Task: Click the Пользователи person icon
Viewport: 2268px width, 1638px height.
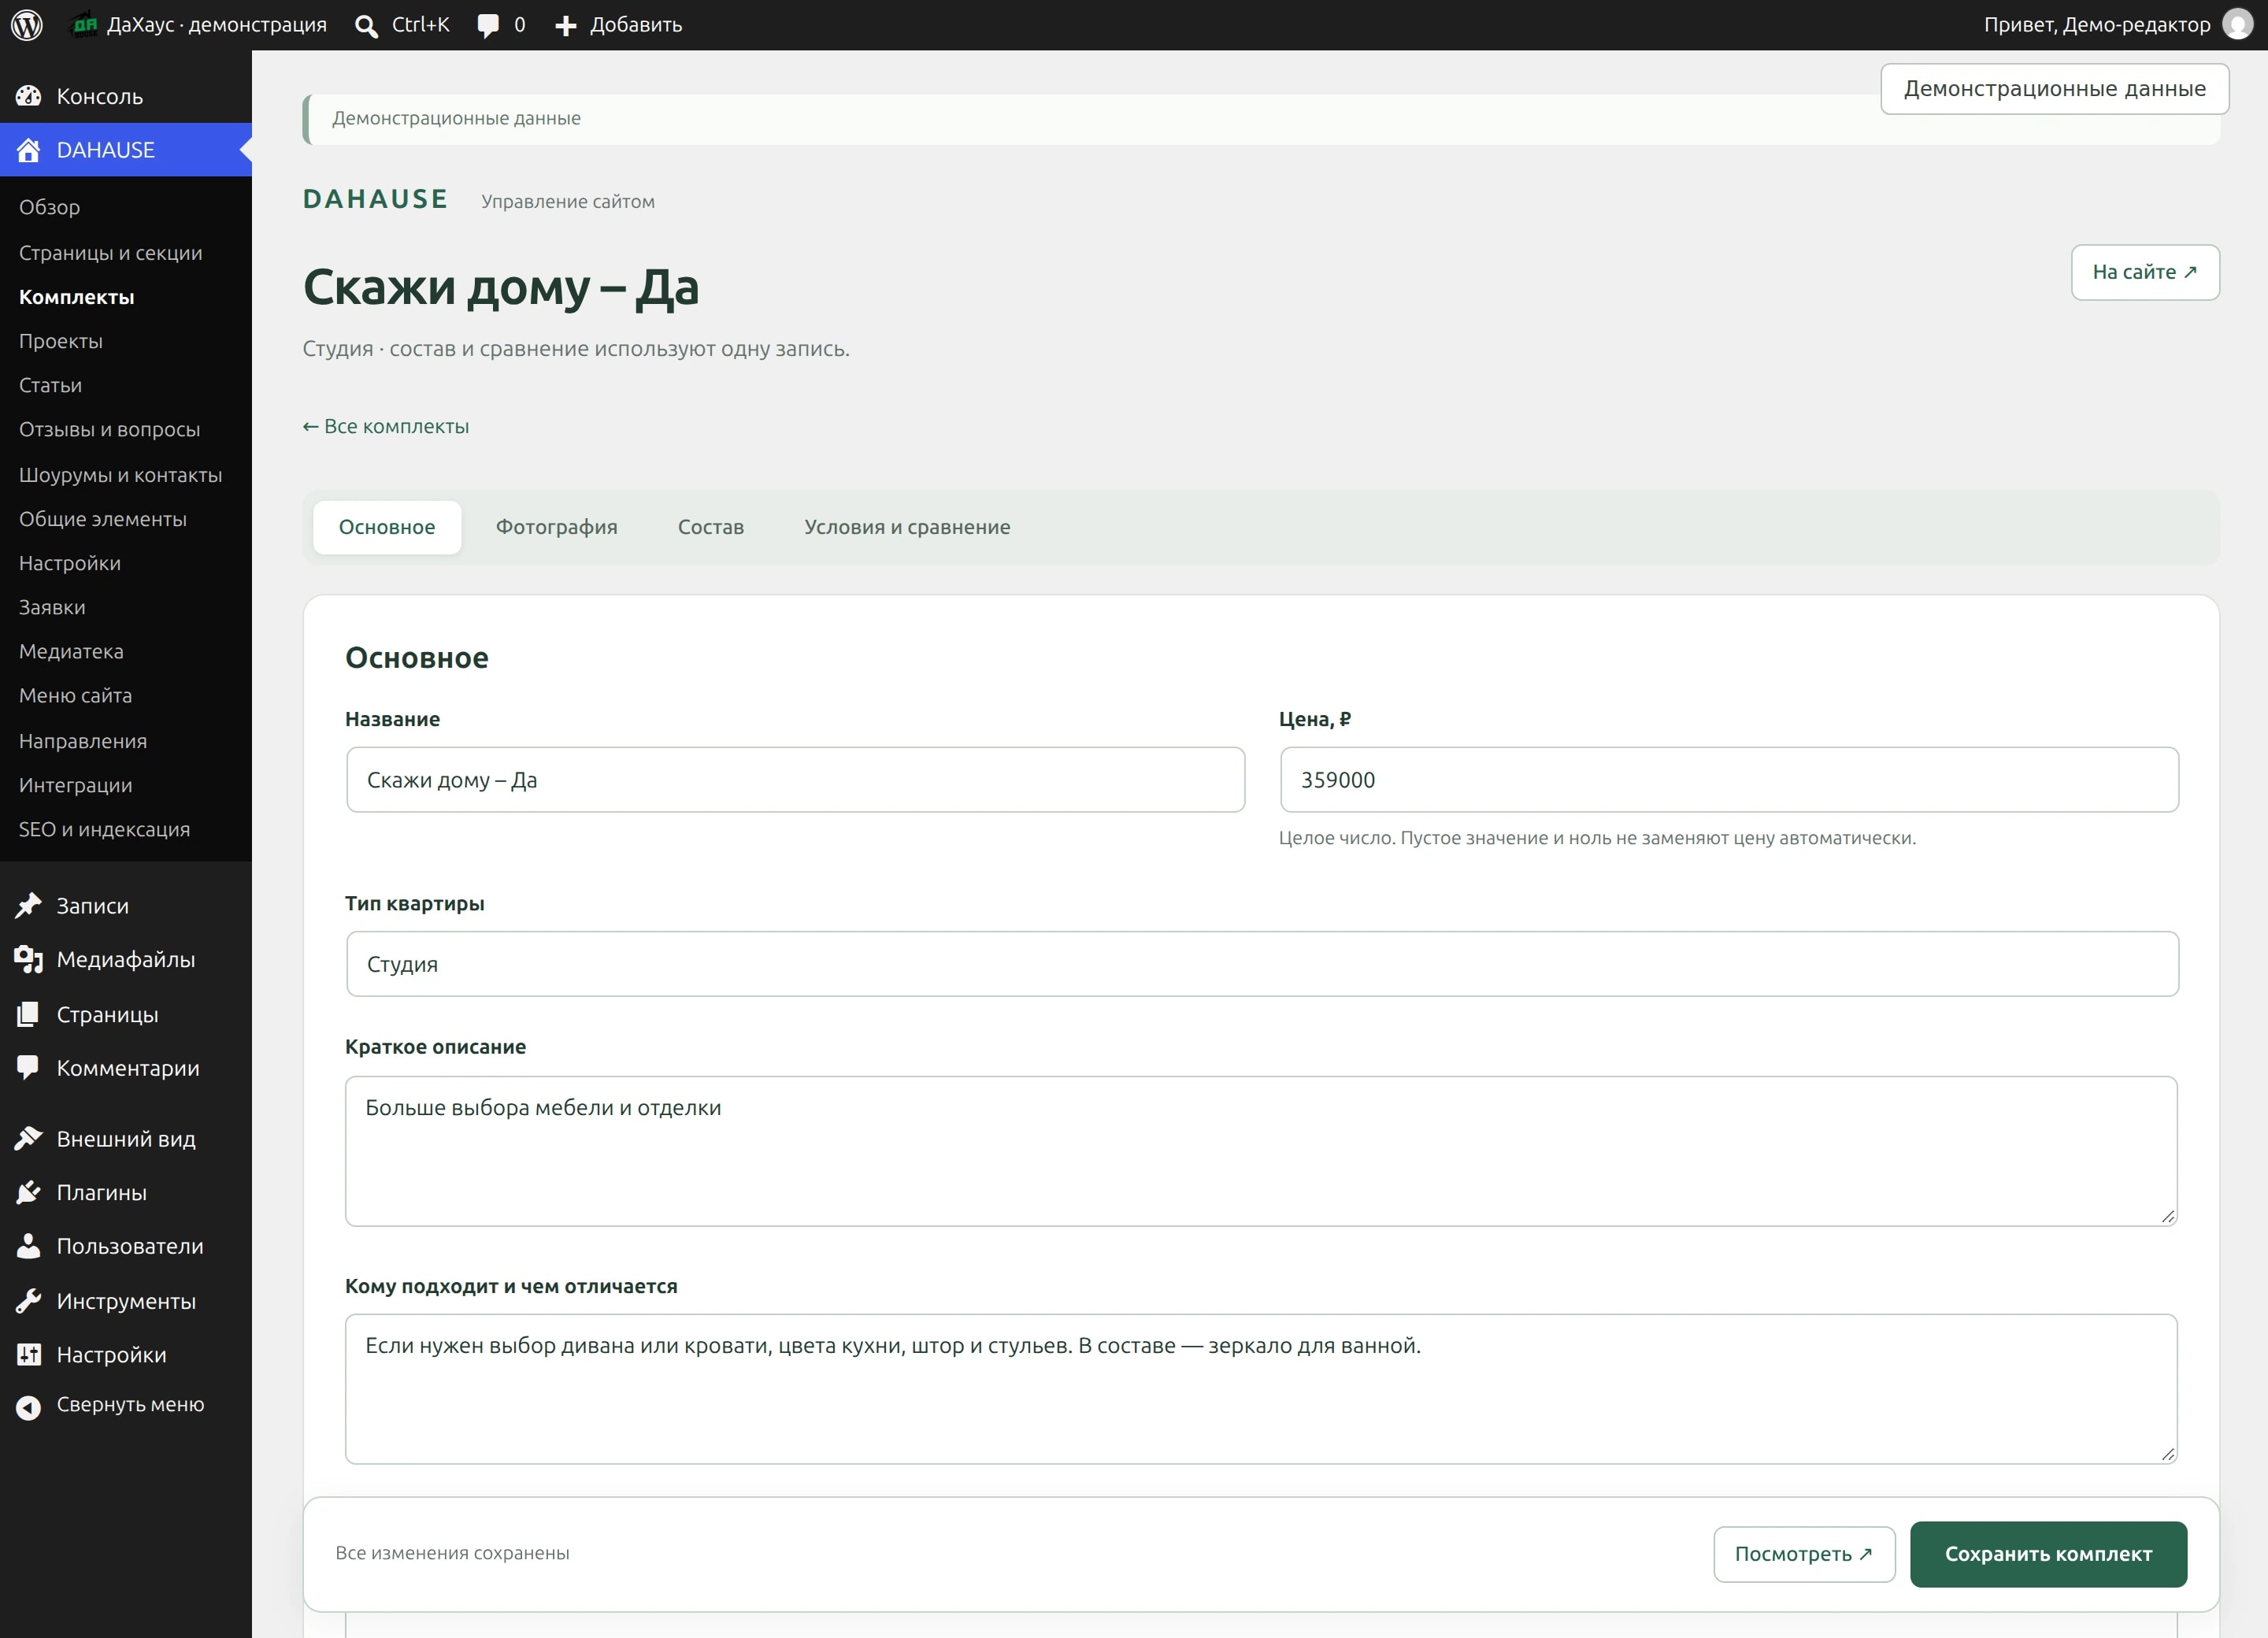Action: click(x=28, y=1246)
